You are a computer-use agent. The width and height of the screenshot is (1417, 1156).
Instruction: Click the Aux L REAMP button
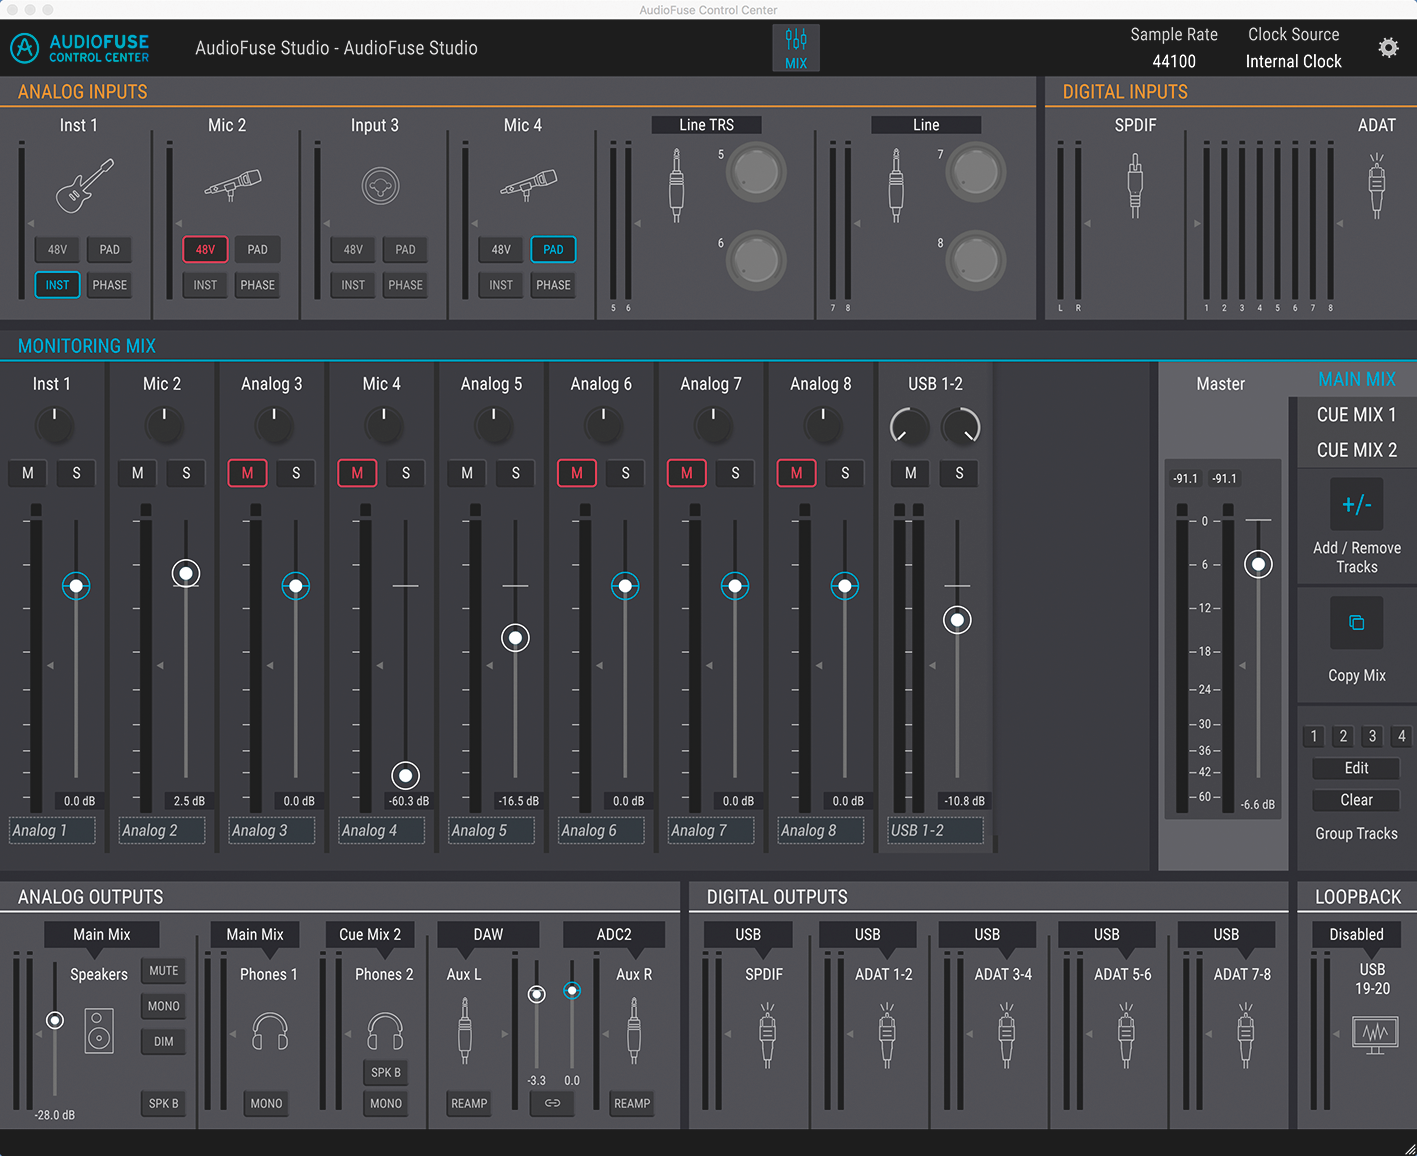(x=469, y=1103)
